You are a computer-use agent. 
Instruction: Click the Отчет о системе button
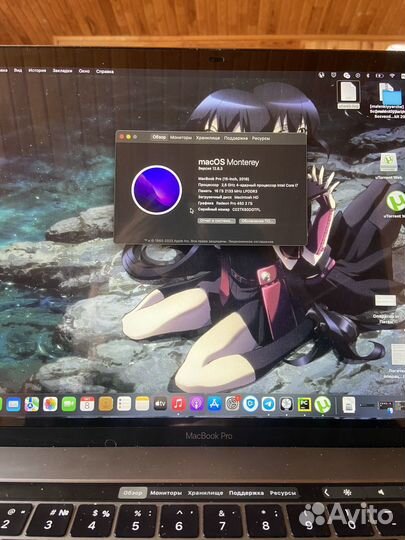pos(217,221)
